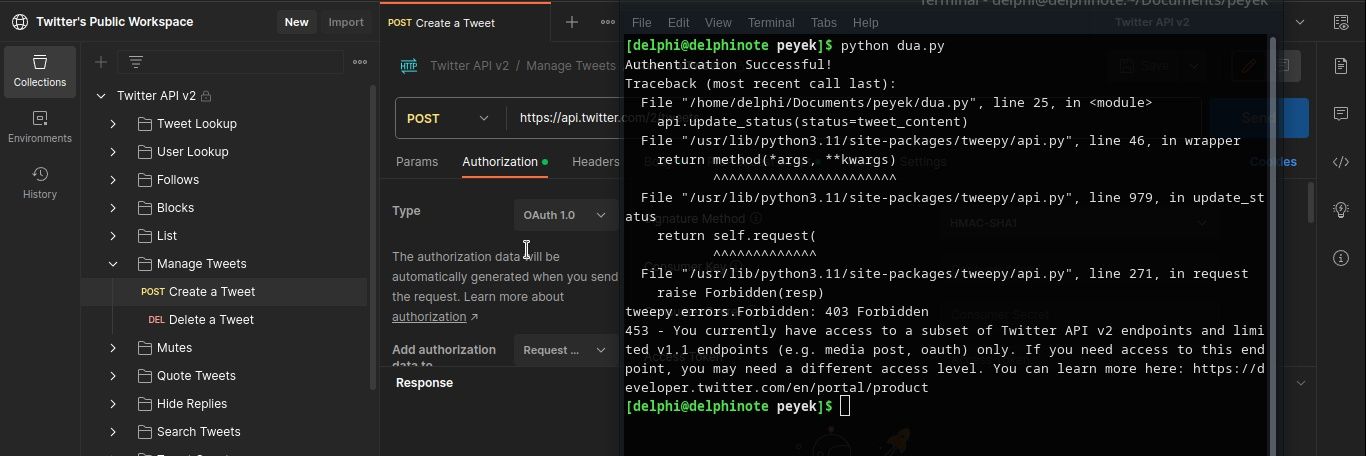Expand the Follows folder chevron
The width and height of the screenshot is (1366, 456).
[113, 180]
